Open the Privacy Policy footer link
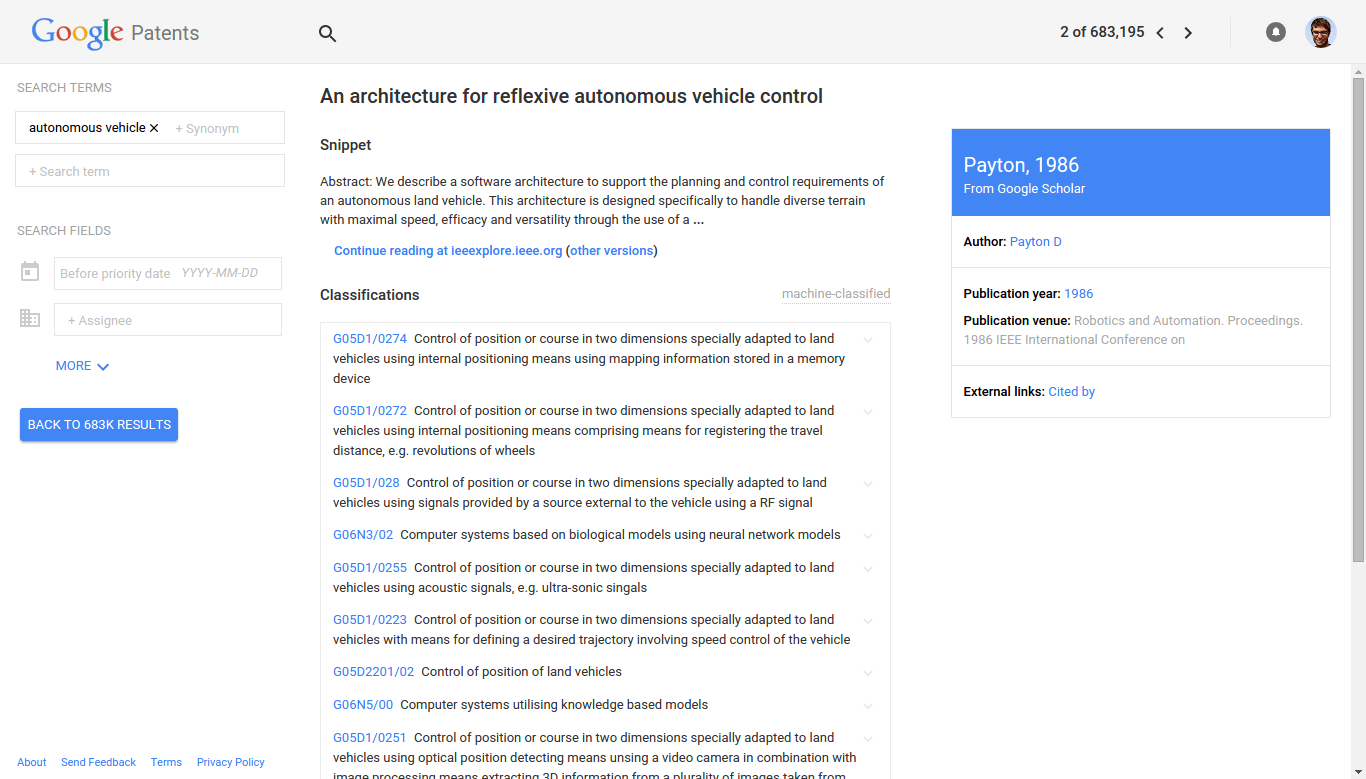 230,762
